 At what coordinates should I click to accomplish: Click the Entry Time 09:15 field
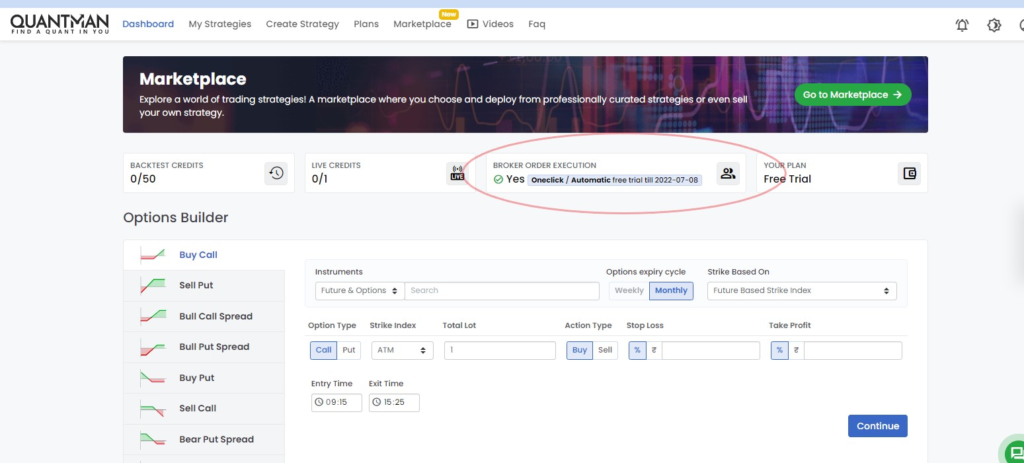[336, 402]
